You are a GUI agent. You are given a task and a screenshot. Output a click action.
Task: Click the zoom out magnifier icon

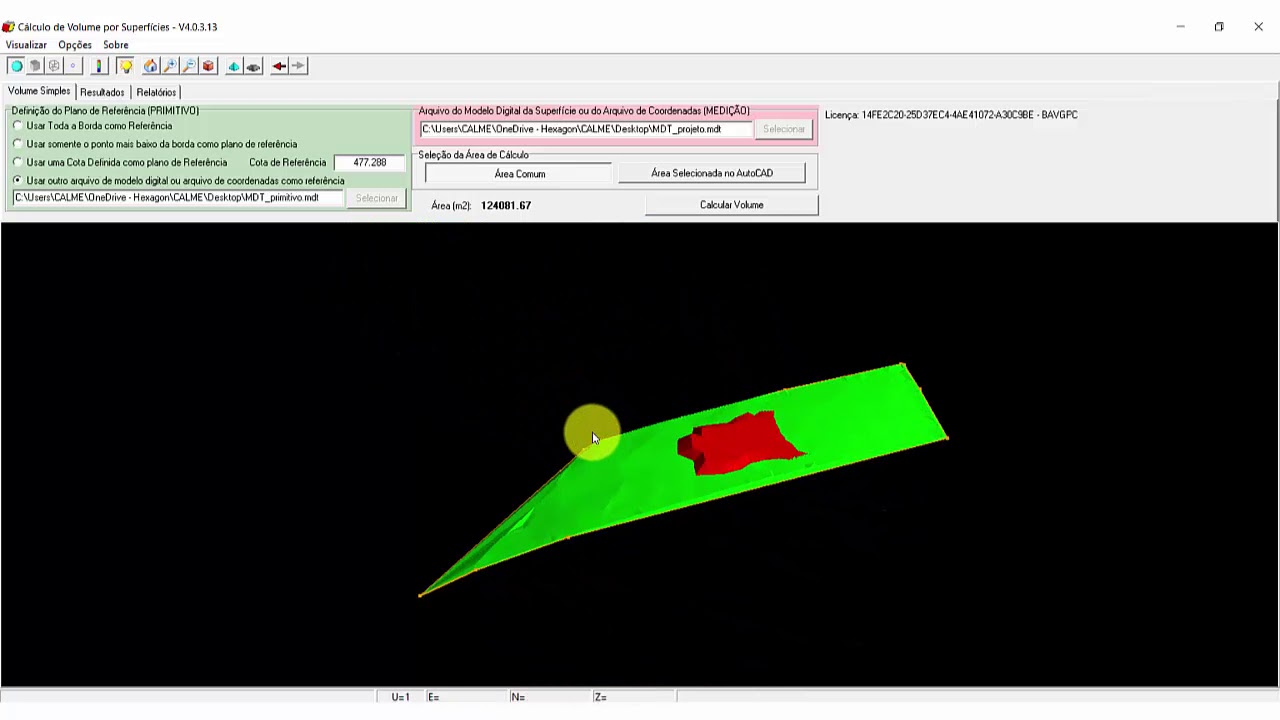click(x=189, y=66)
